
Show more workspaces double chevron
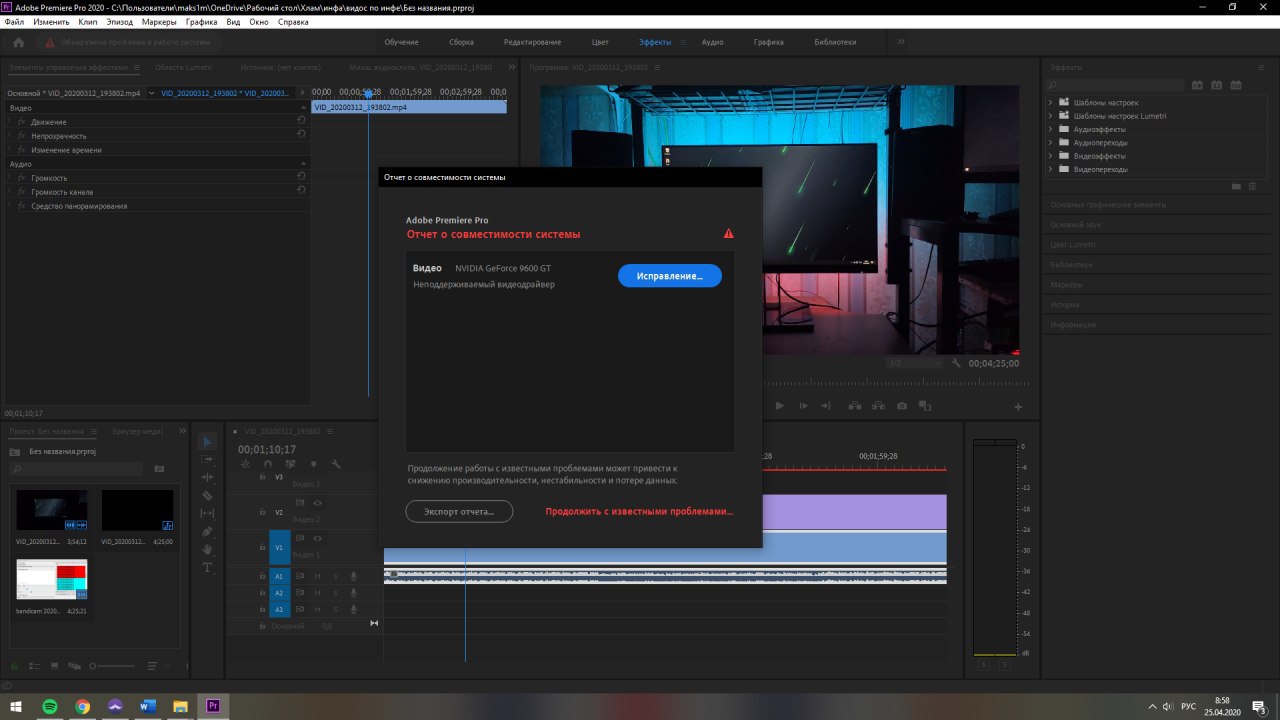point(901,42)
